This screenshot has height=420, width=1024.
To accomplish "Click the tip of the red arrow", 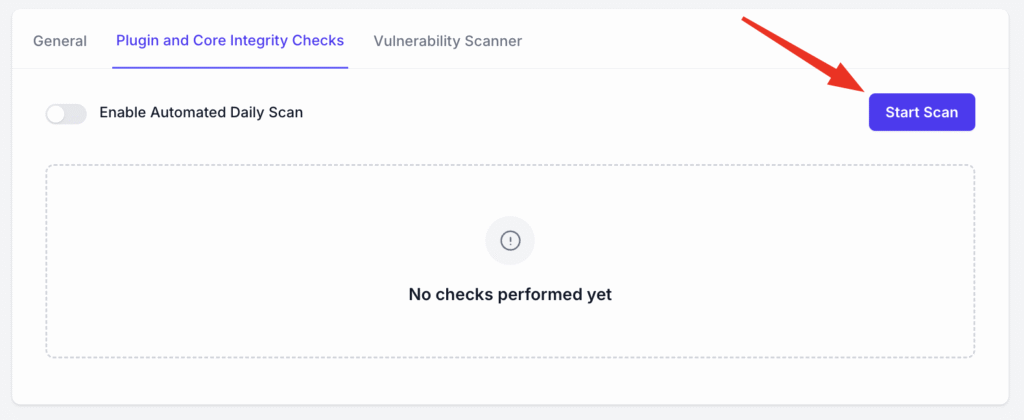I will coord(862,91).
